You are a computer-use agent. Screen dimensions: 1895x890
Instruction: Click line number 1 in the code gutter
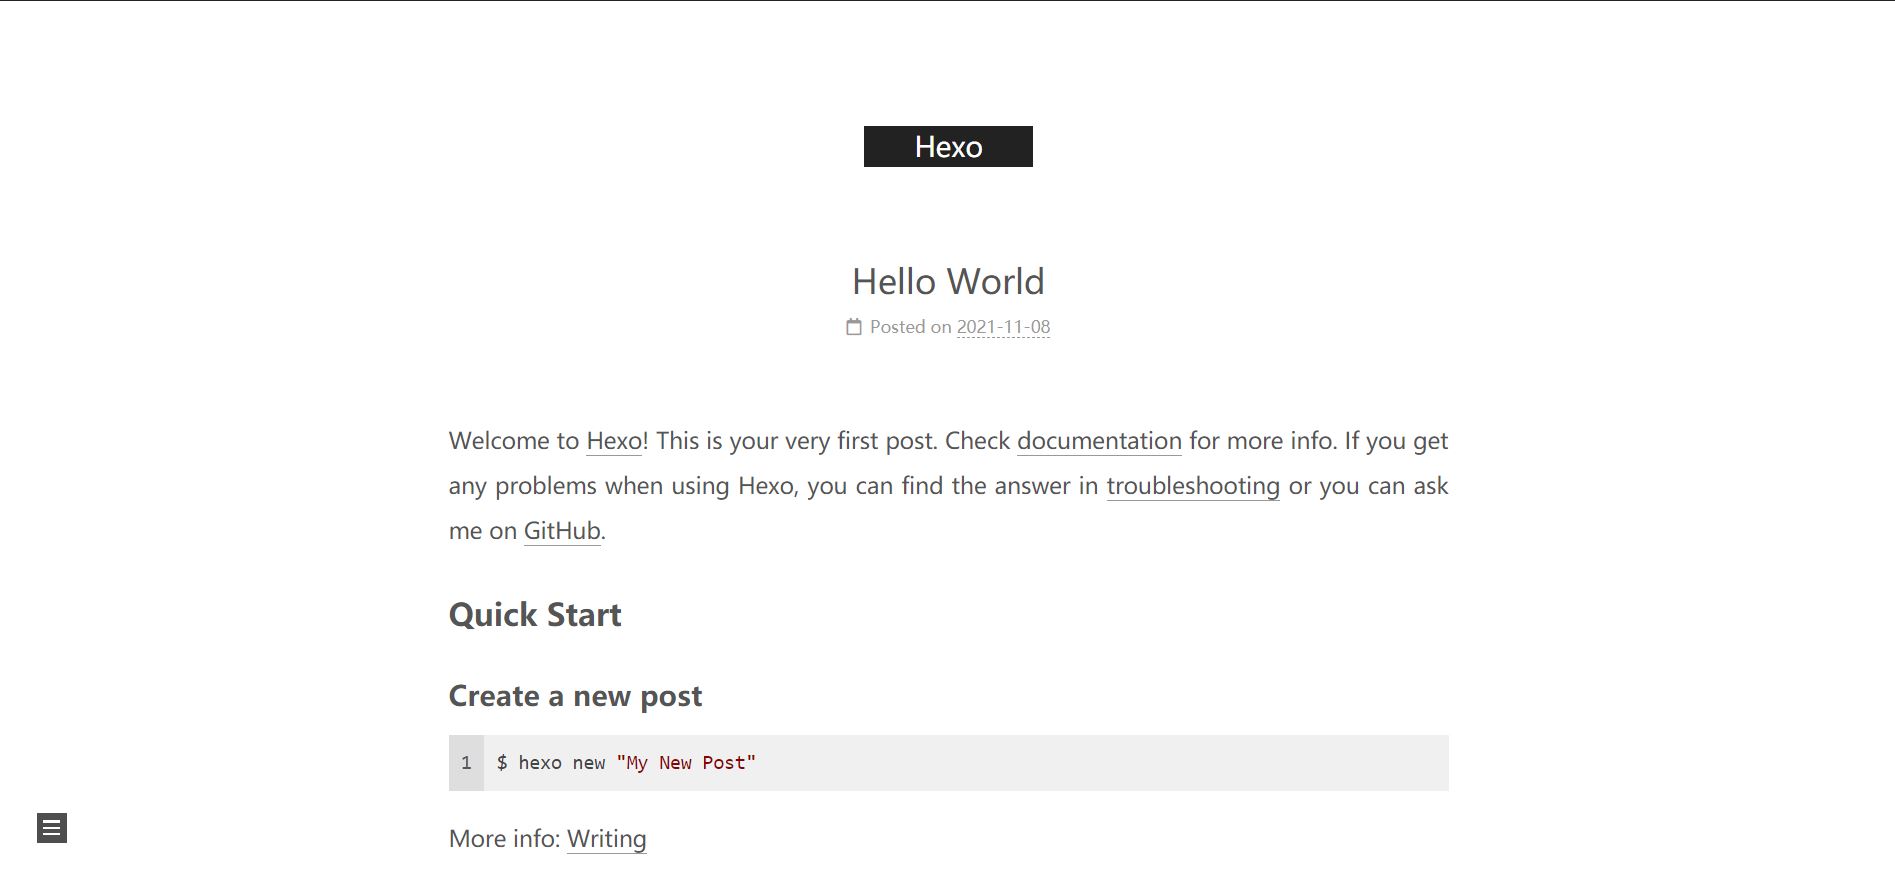click(466, 763)
